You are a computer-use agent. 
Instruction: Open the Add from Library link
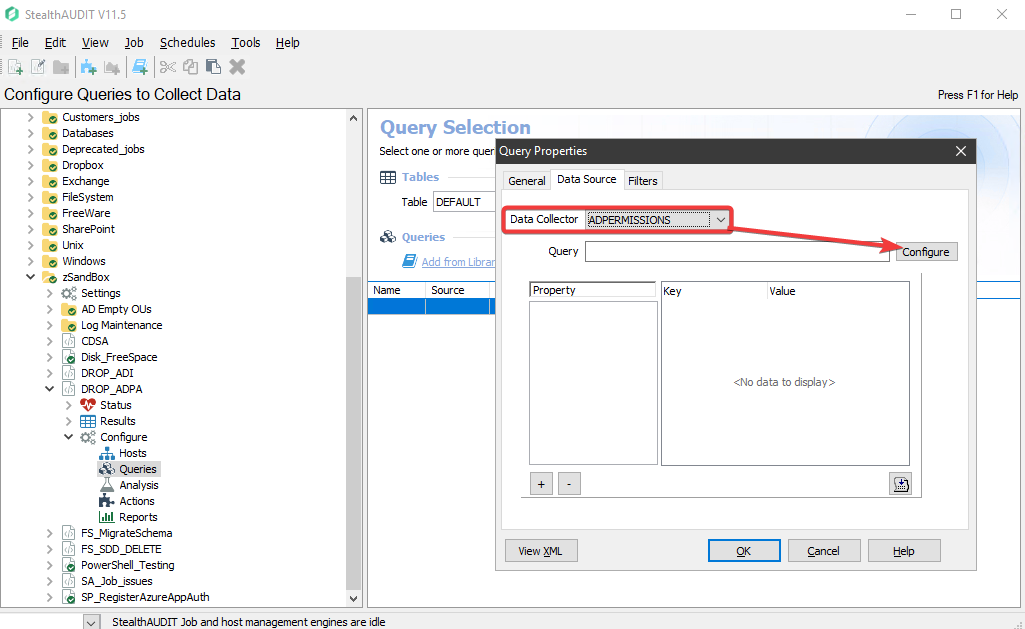pos(460,260)
